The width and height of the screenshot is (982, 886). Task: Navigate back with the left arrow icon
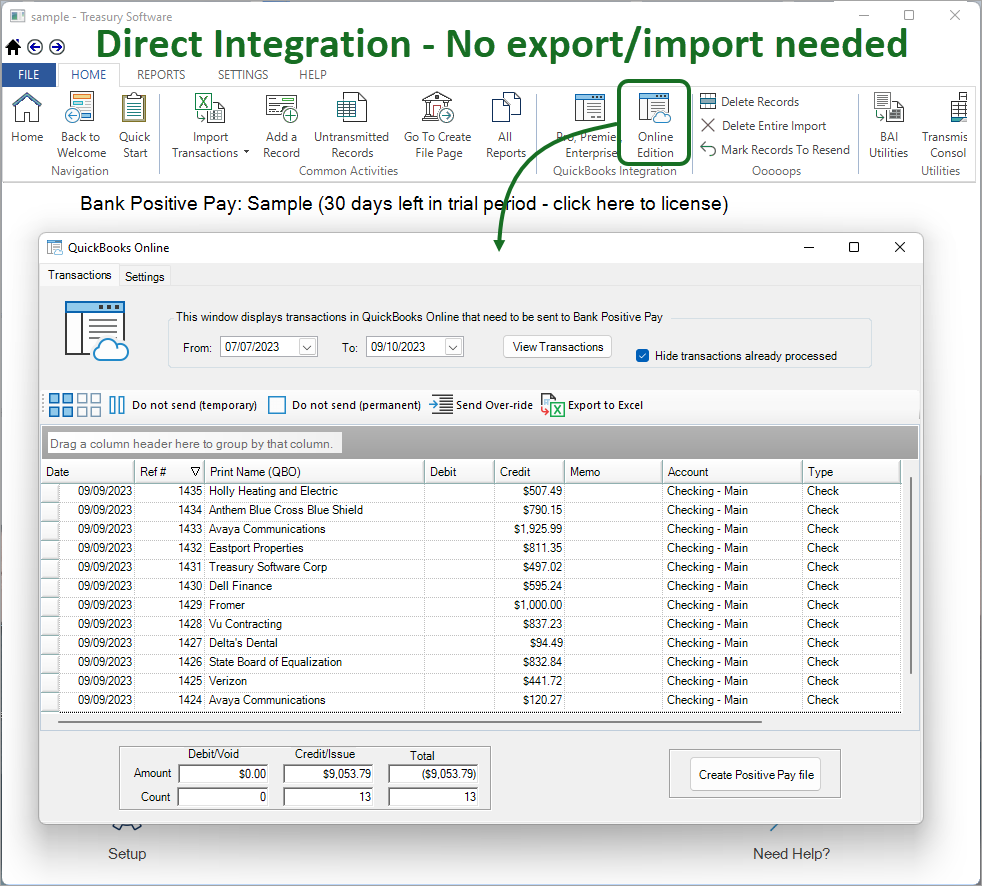tap(35, 47)
